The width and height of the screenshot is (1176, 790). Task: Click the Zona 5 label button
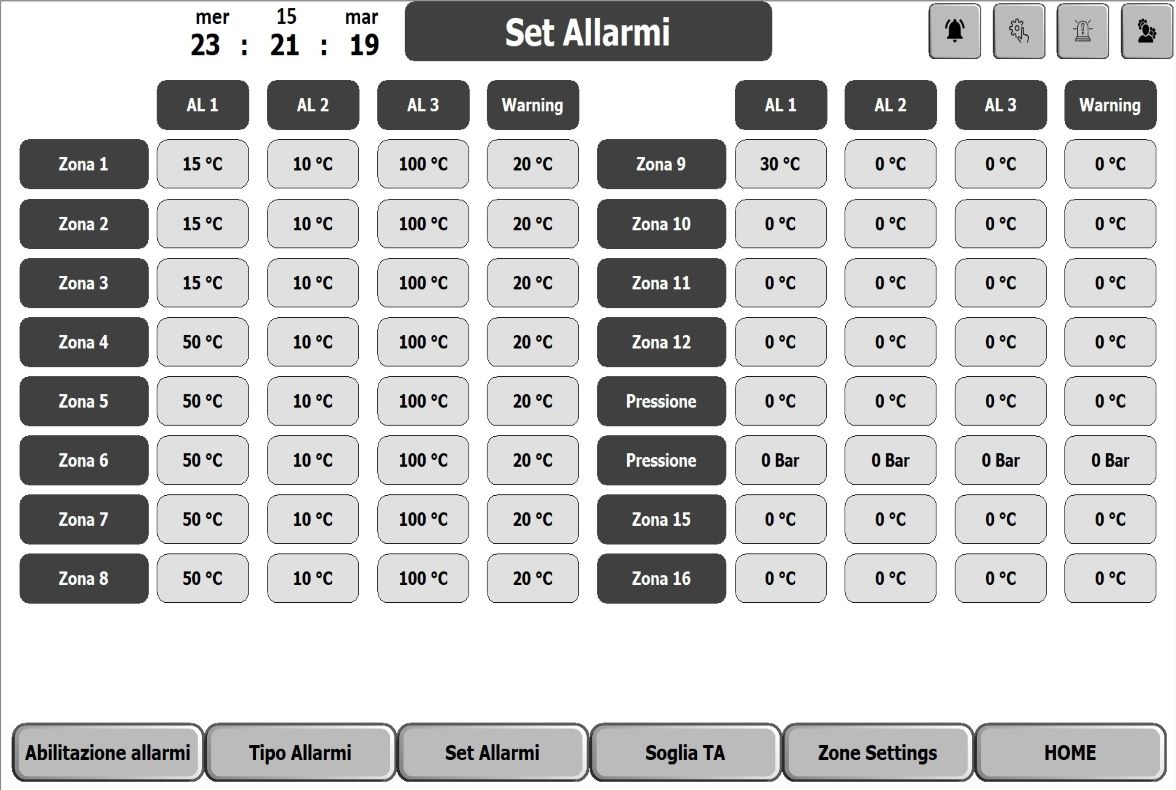(x=84, y=401)
